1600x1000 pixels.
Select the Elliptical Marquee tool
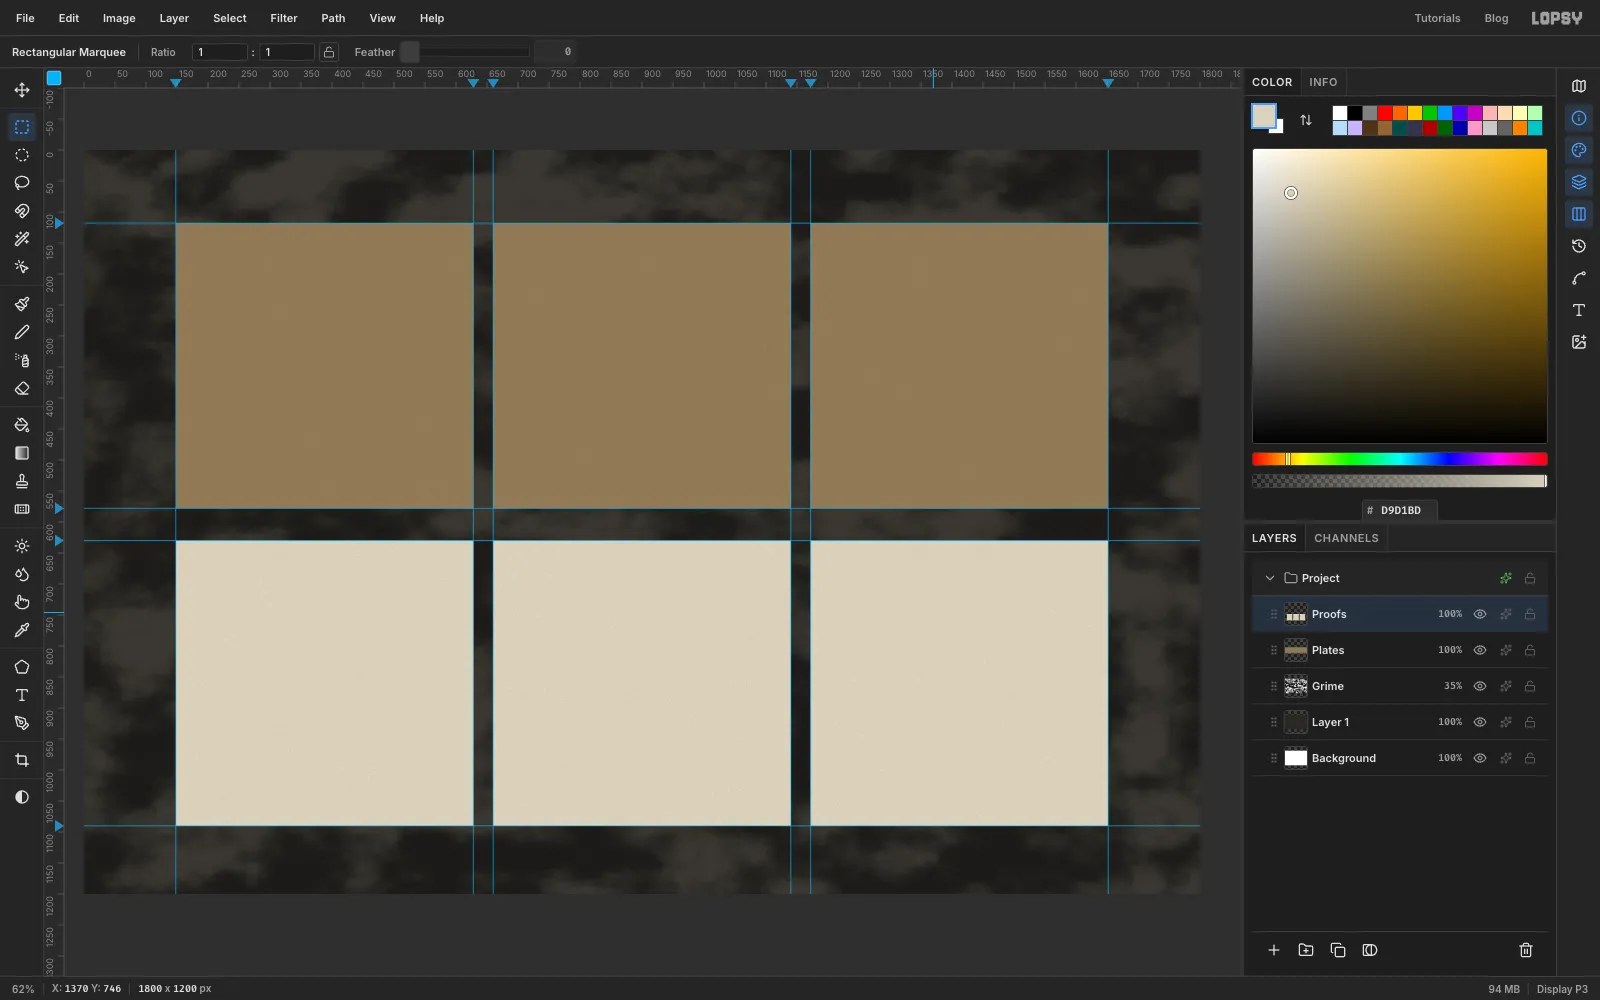(x=22, y=155)
